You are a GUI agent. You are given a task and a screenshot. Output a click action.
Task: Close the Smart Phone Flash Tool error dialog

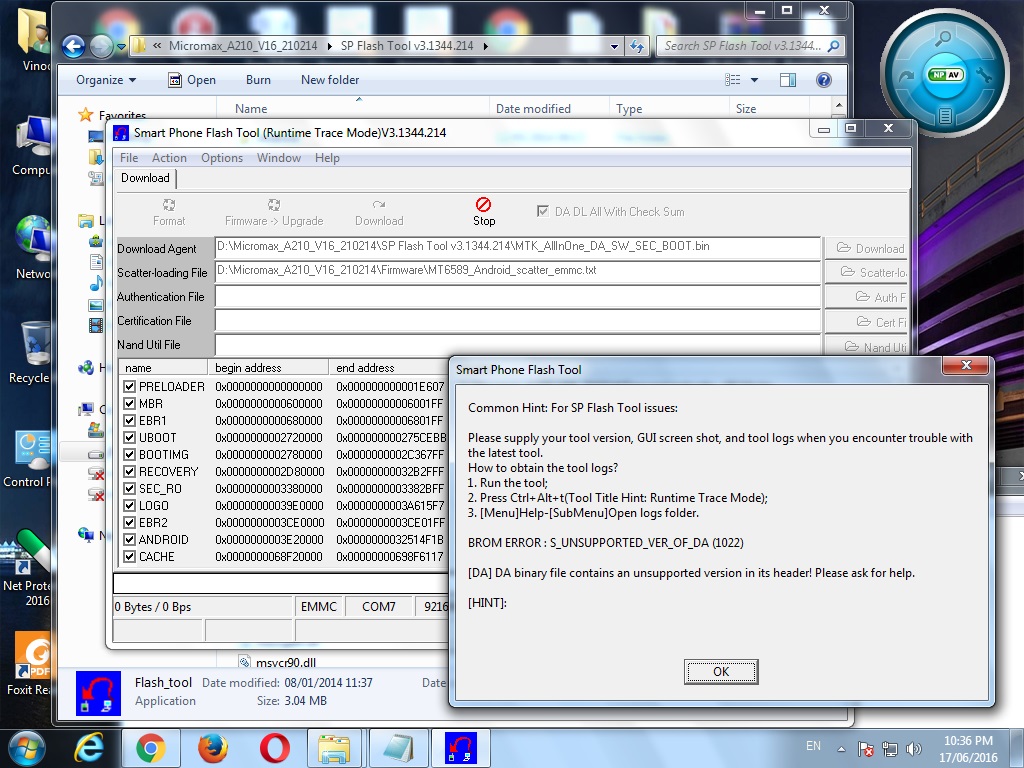point(967,365)
